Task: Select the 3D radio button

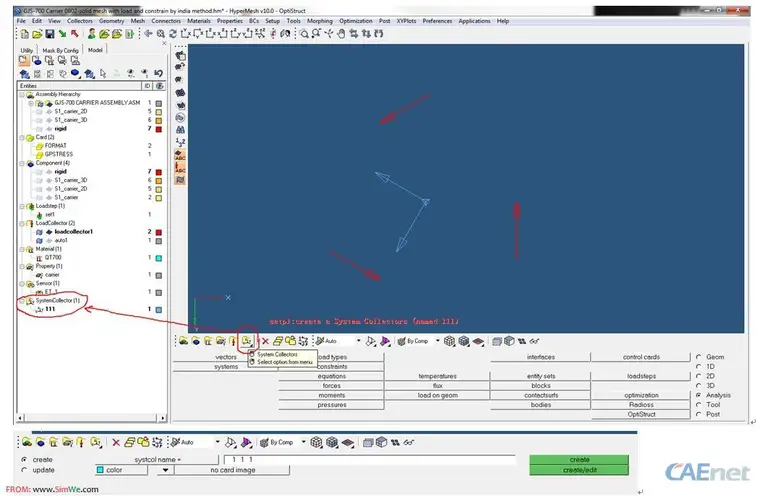Action: [x=698, y=386]
